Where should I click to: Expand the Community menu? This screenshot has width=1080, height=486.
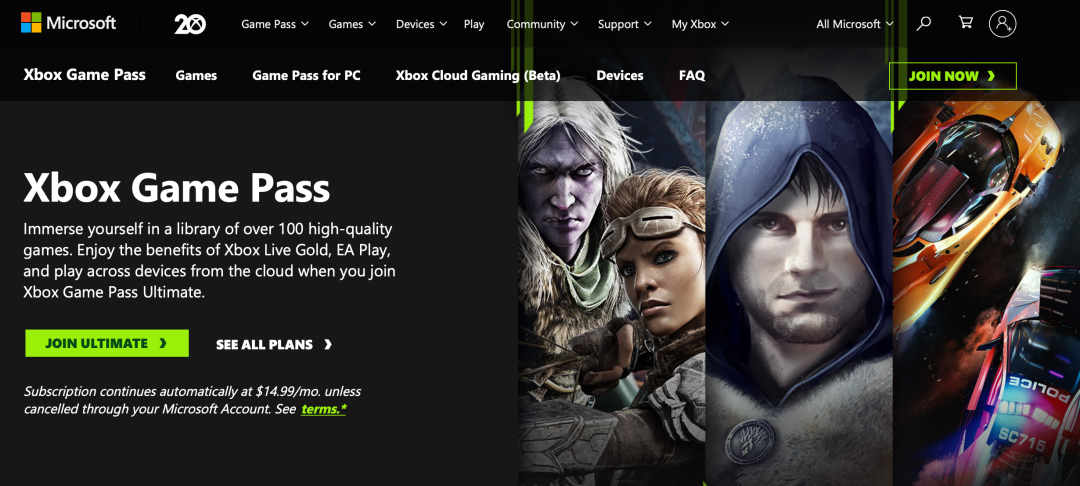point(542,24)
